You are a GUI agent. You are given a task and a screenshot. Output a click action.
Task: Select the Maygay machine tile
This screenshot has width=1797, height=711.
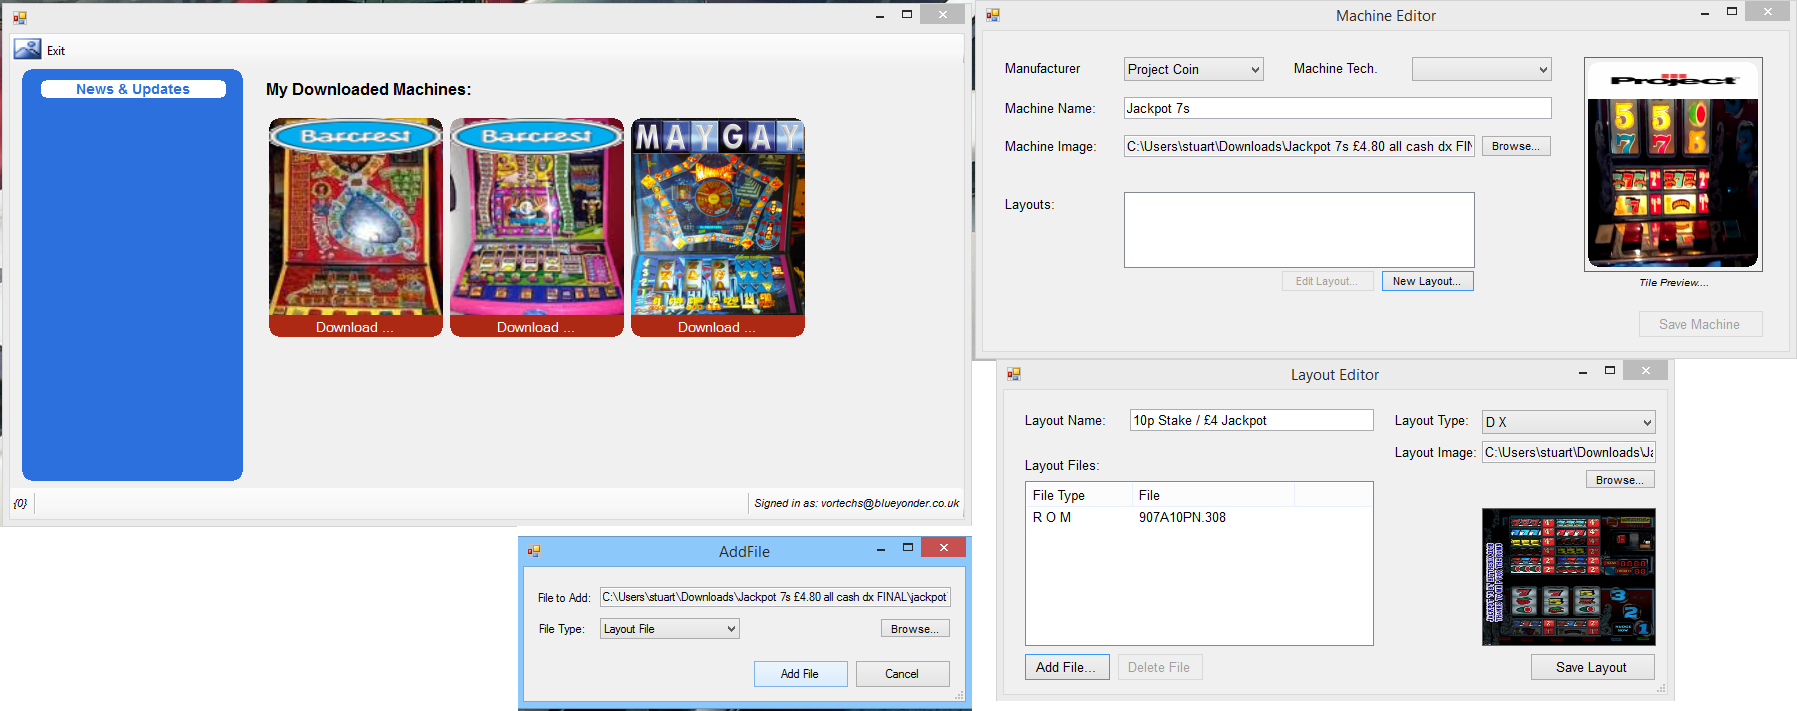click(717, 218)
